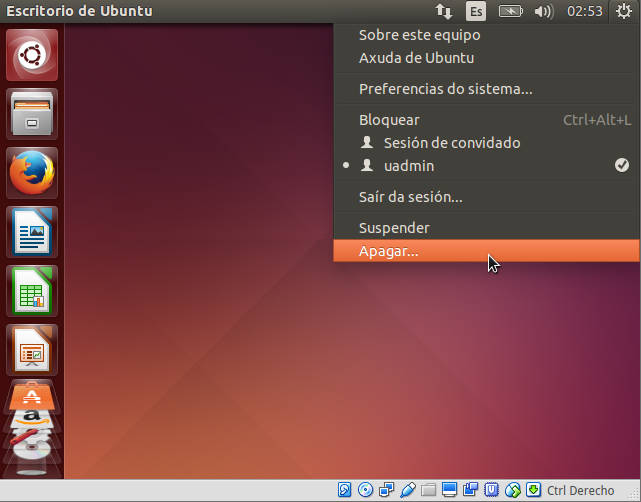Click the VirtualBox CPU virtualization chip icon
The width and height of the screenshot is (641, 502).
pos(491,489)
